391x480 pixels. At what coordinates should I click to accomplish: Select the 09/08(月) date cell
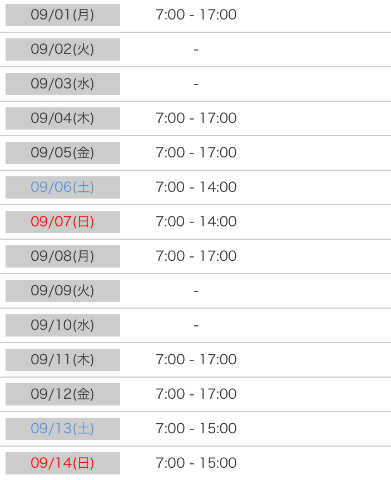(x=62, y=256)
